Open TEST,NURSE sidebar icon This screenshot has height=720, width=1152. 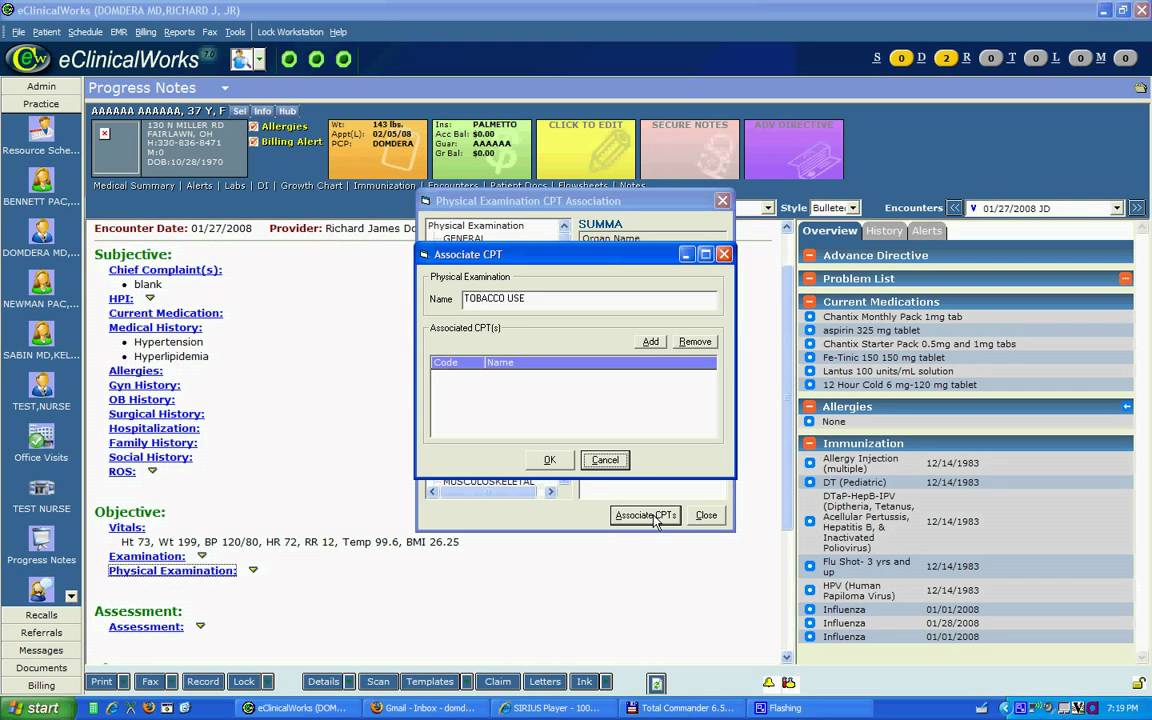pos(41,386)
